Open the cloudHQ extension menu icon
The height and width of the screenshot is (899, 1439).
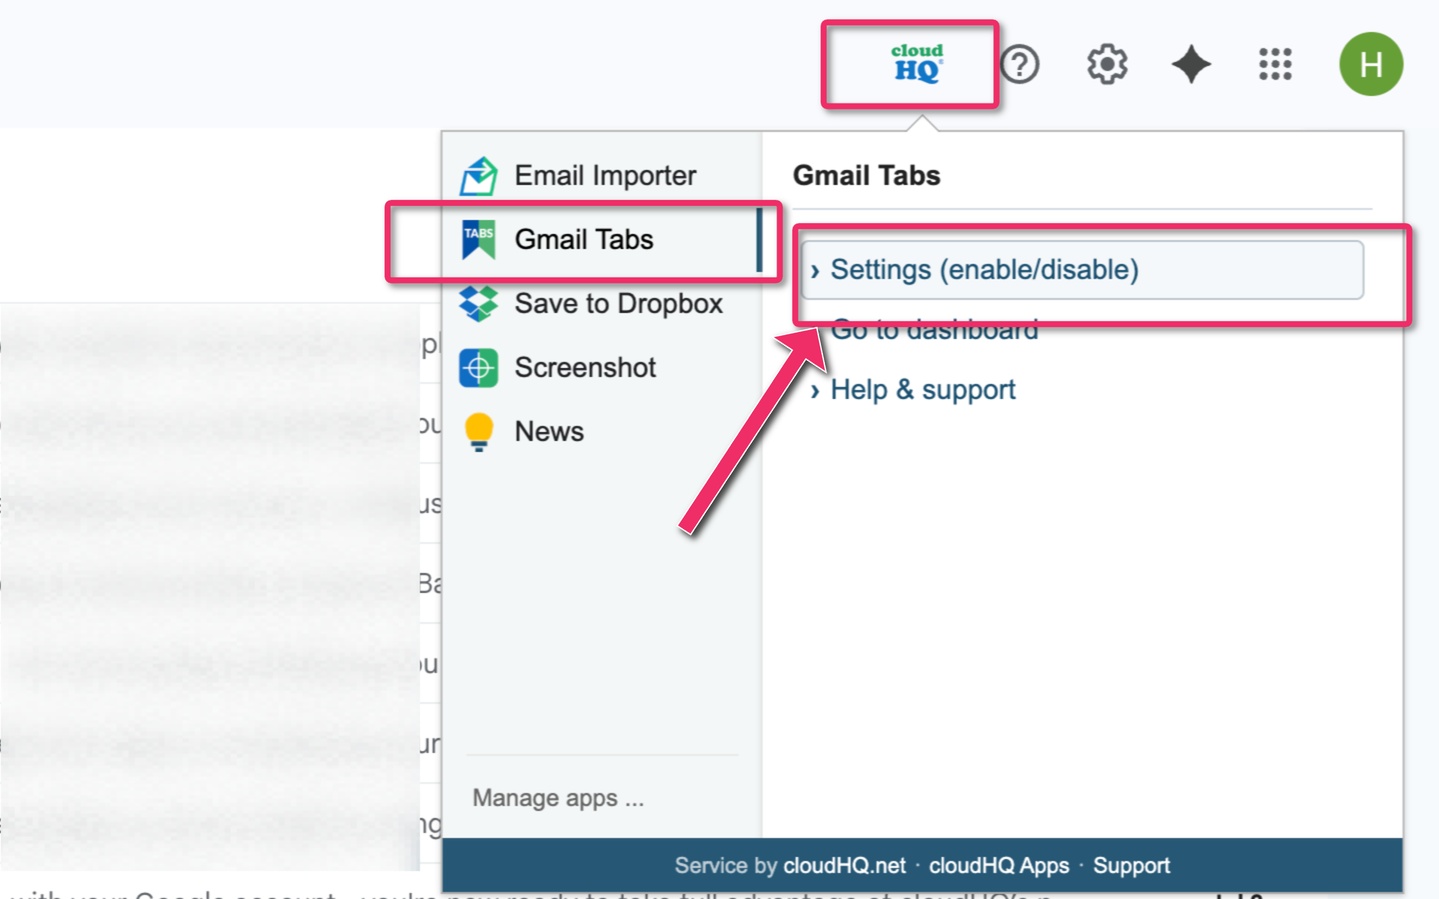(916, 63)
